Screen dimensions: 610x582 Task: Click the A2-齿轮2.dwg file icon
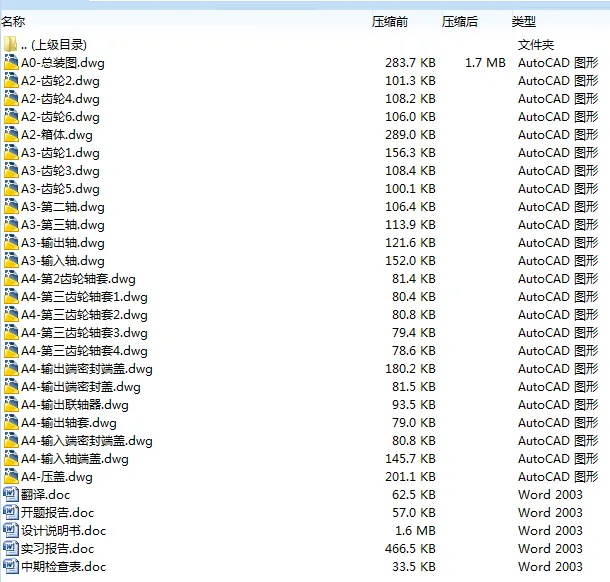11,81
